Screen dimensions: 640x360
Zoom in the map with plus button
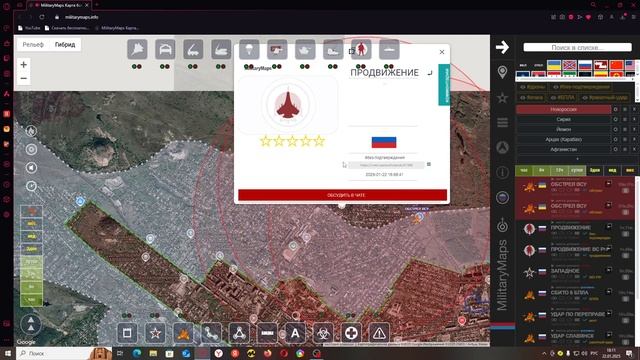[24, 64]
